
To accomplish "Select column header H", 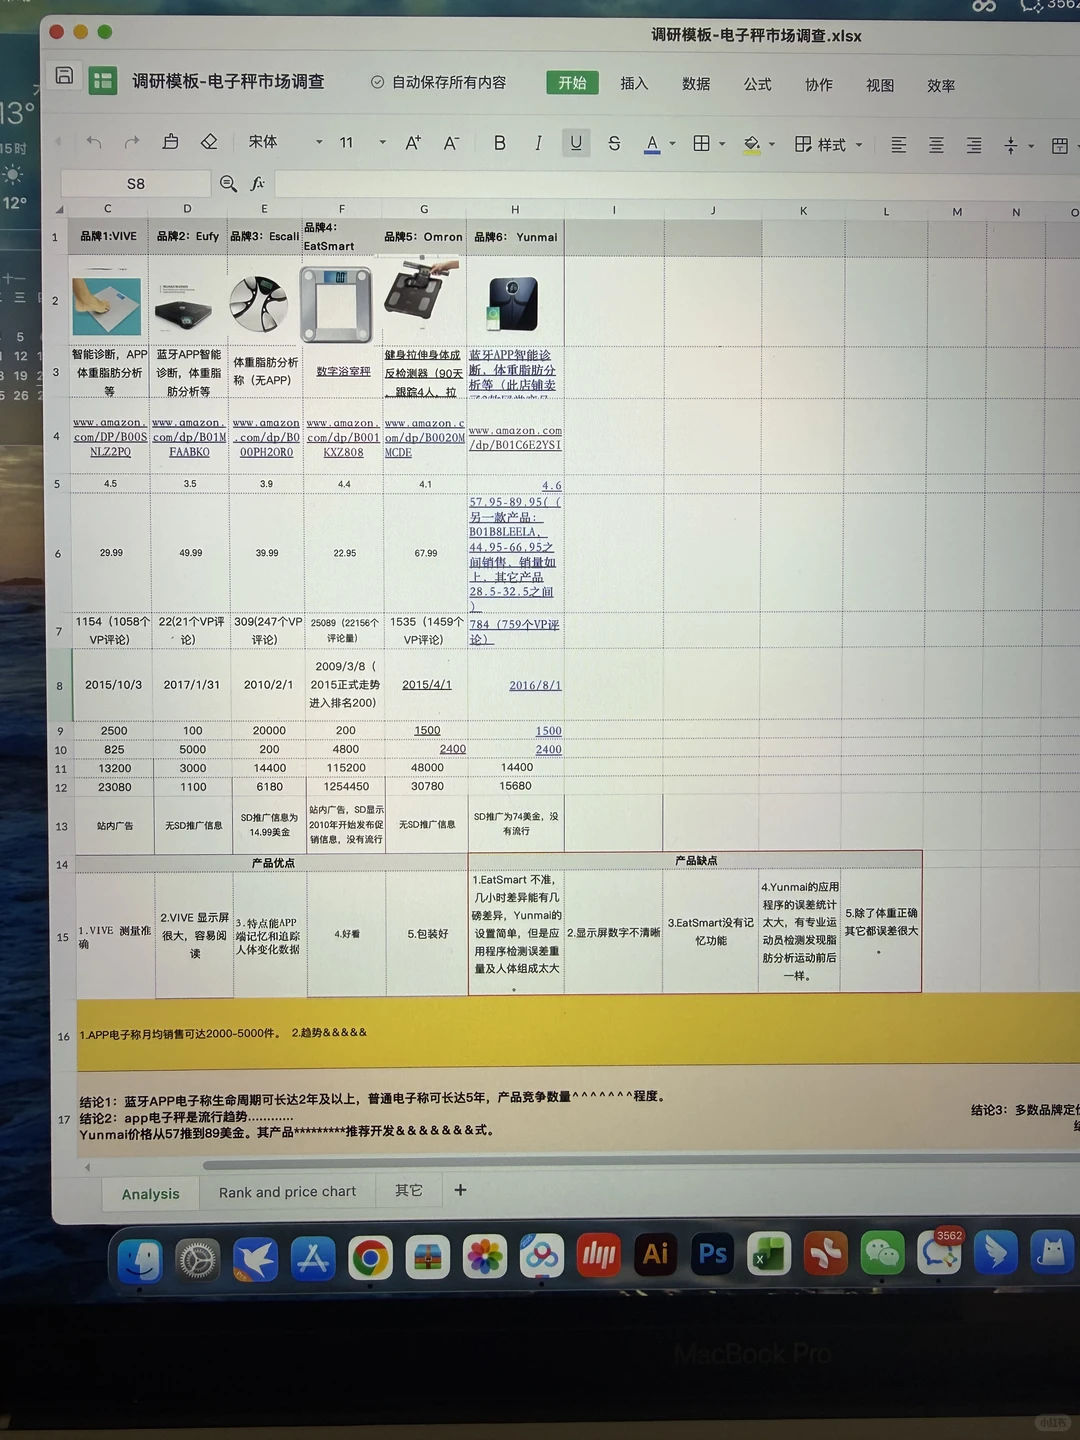I will pyautogui.click(x=515, y=209).
